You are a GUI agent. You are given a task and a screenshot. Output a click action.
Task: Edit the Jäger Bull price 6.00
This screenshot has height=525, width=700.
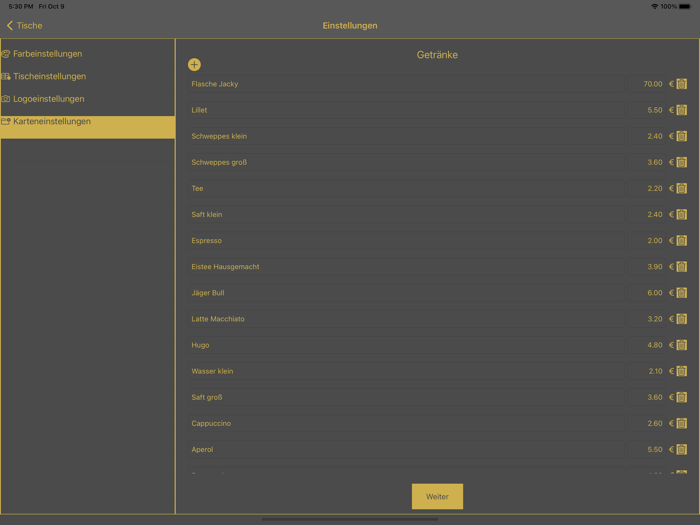(646, 293)
